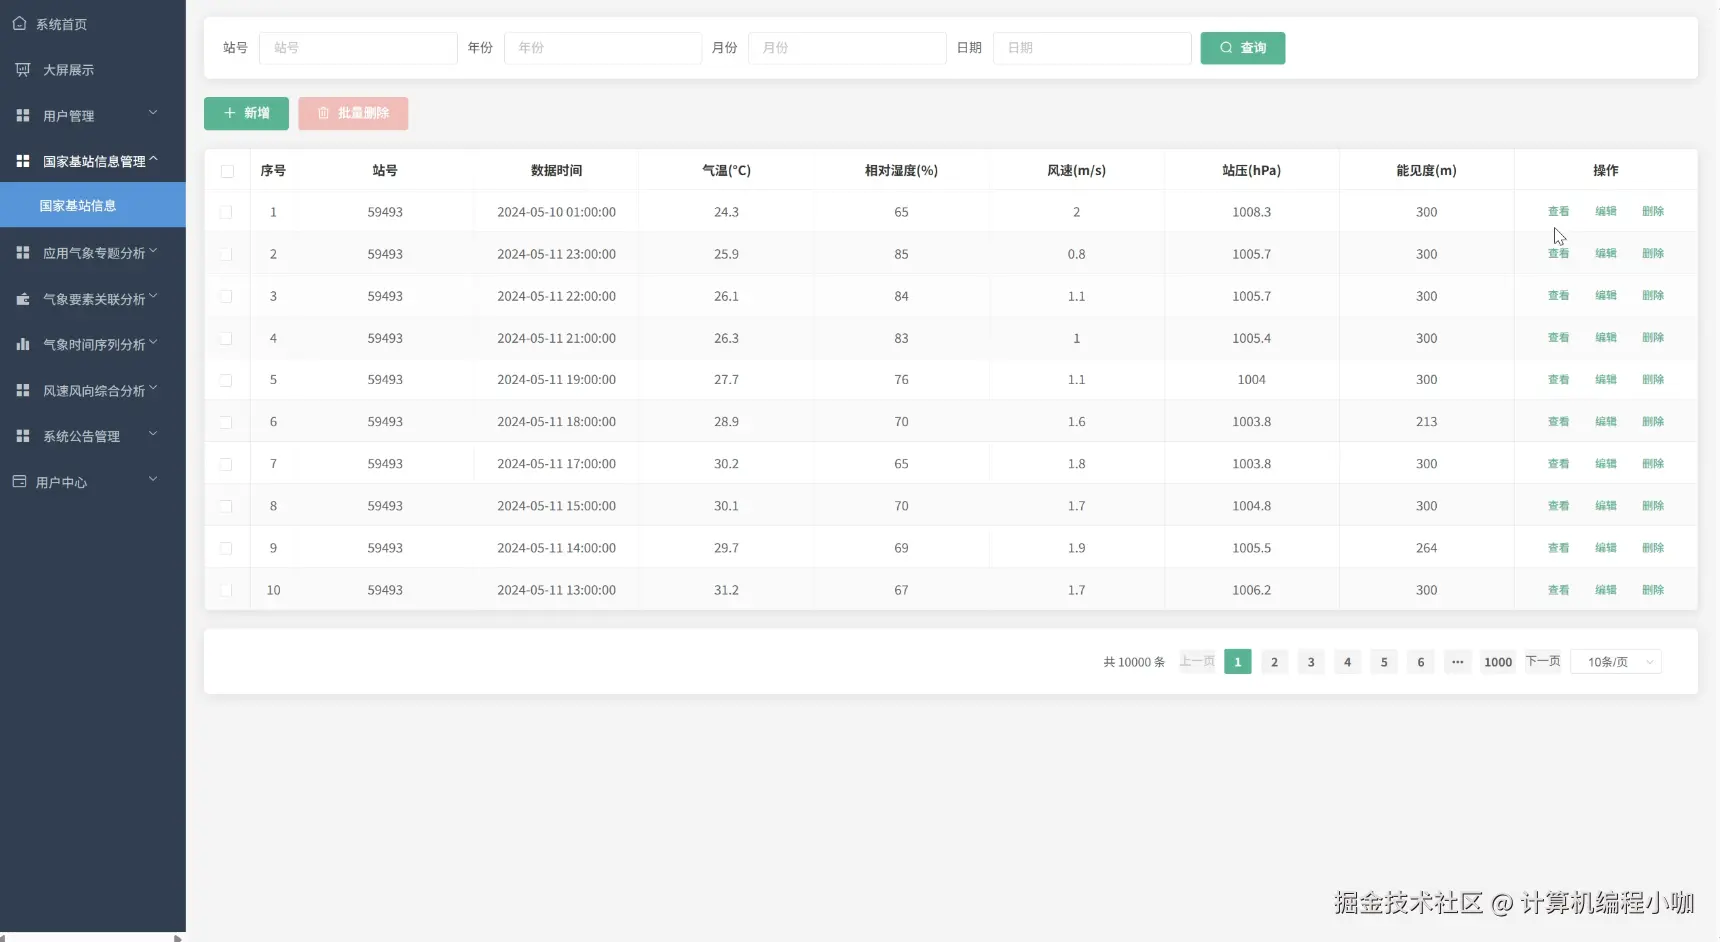Click the home icon beside 系统首页
The width and height of the screenshot is (1720, 942).
pyautogui.click(x=19, y=23)
